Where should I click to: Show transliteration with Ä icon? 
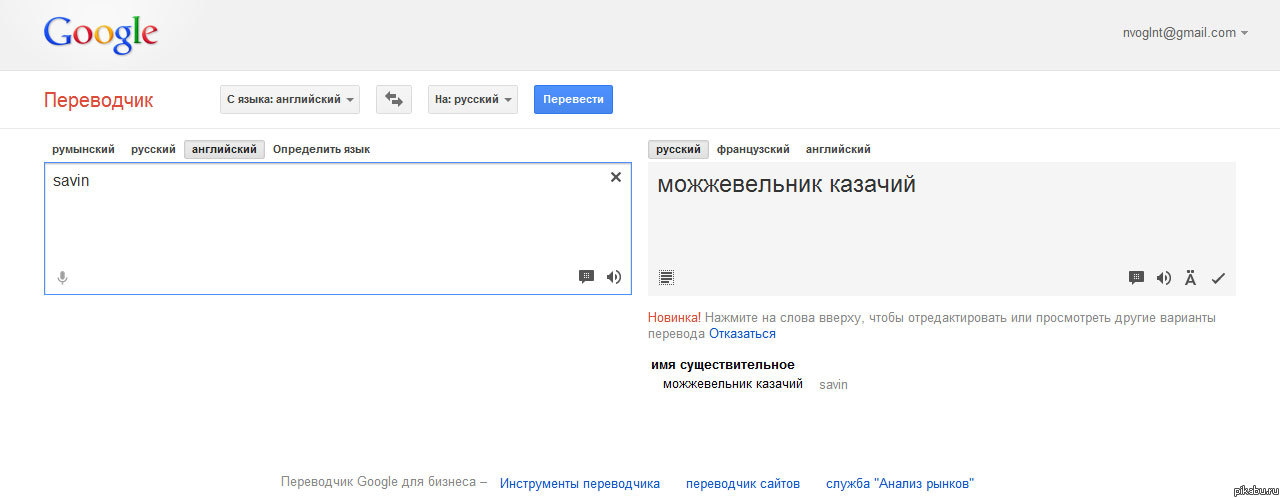coord(1190,278)
